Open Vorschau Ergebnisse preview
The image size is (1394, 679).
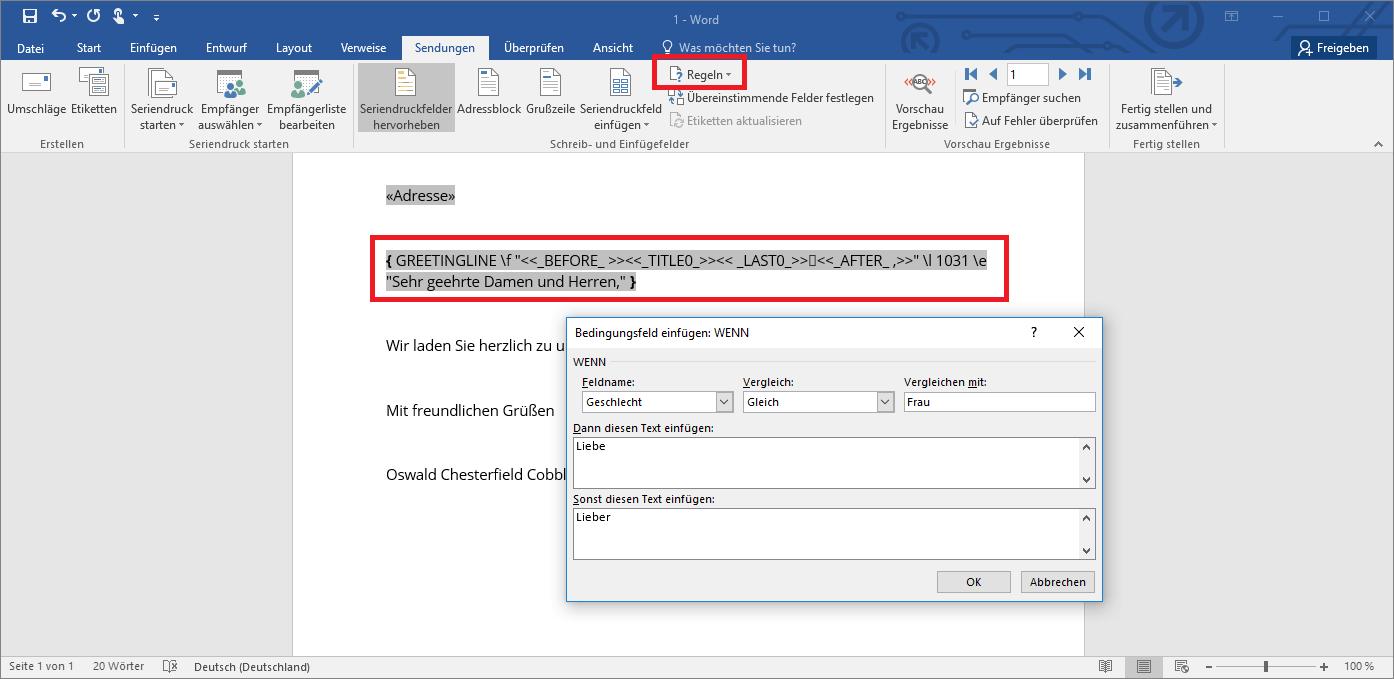[x=920, y=100]
